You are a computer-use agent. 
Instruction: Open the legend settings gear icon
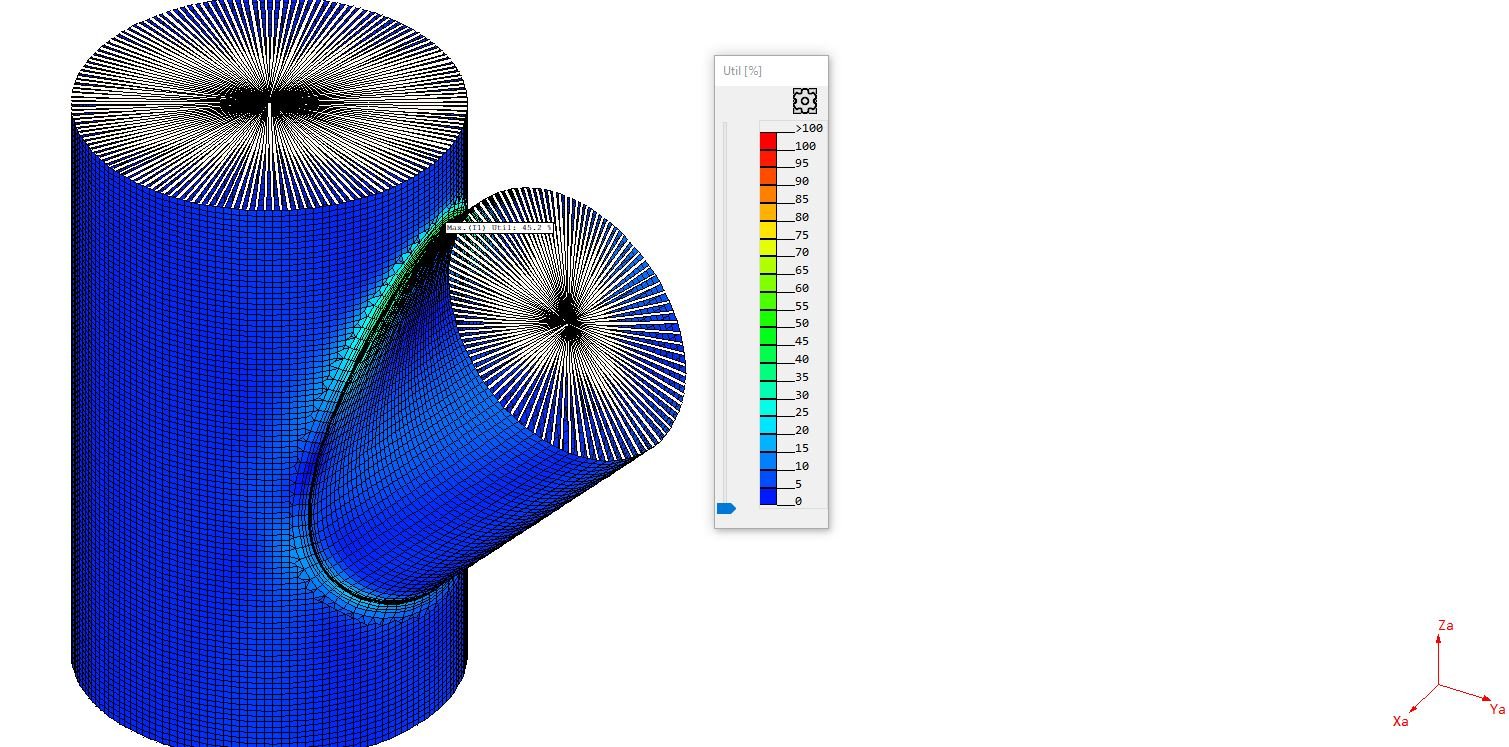point(805,100)
